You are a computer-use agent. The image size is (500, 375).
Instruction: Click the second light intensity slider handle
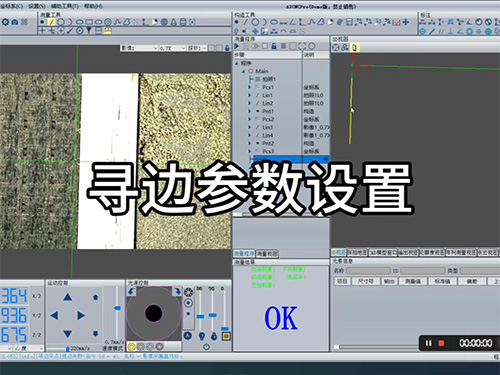coord(213,315)
